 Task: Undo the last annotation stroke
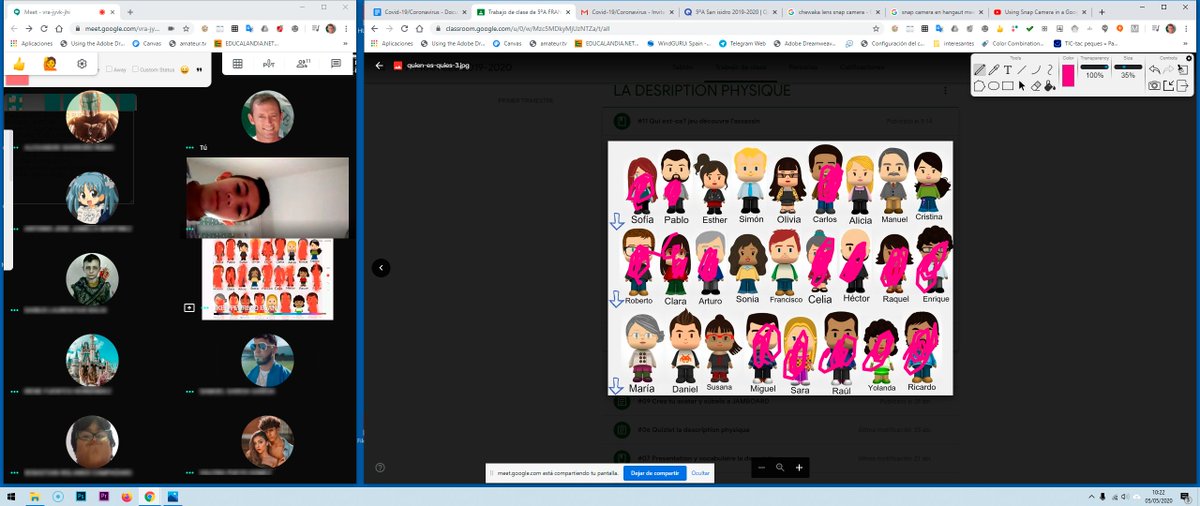point(1155,70)
